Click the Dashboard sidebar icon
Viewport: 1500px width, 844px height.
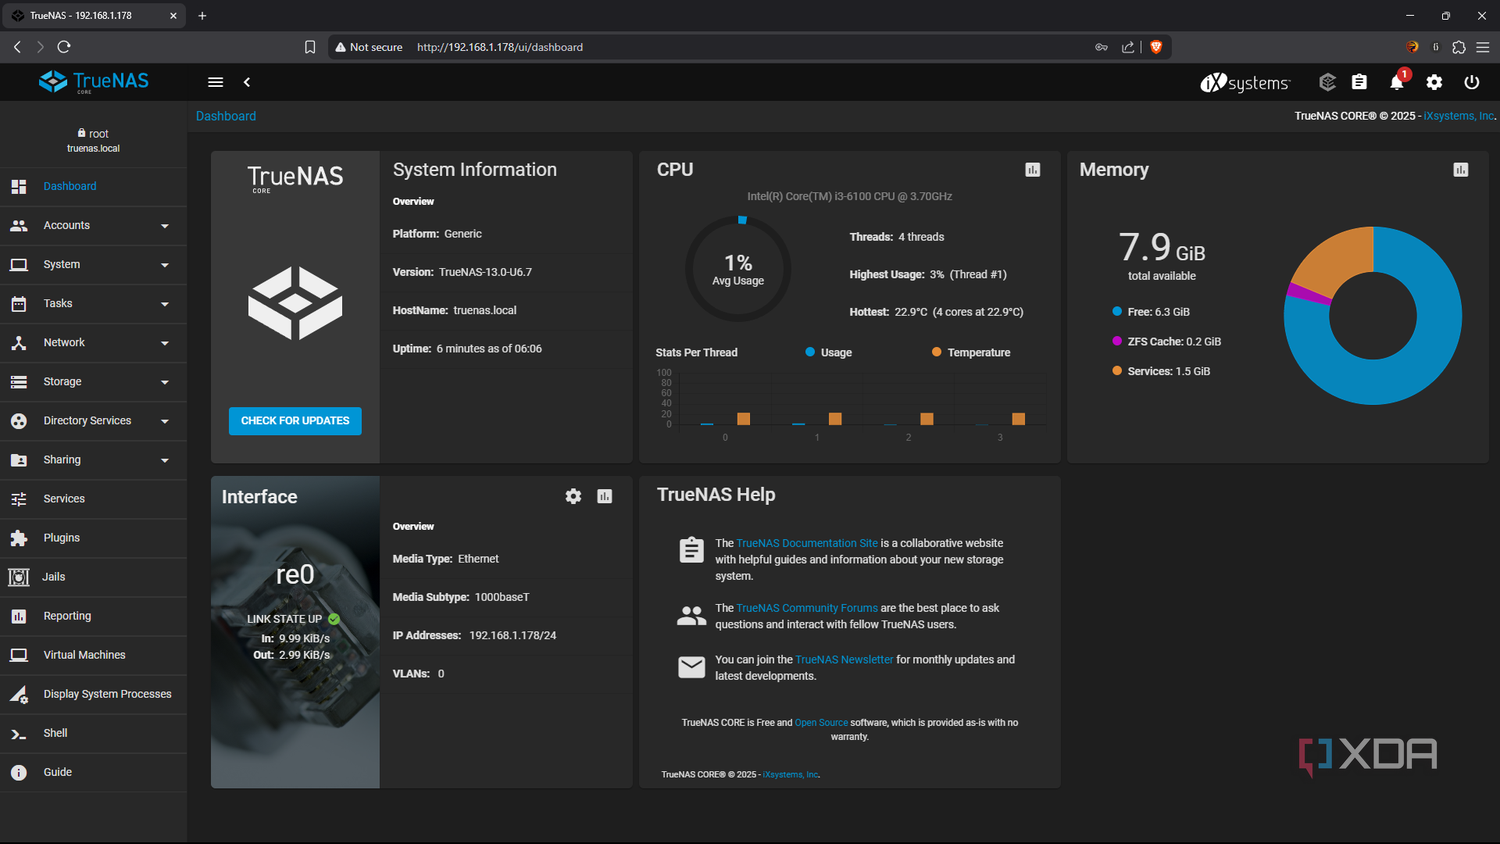[19, 187]
